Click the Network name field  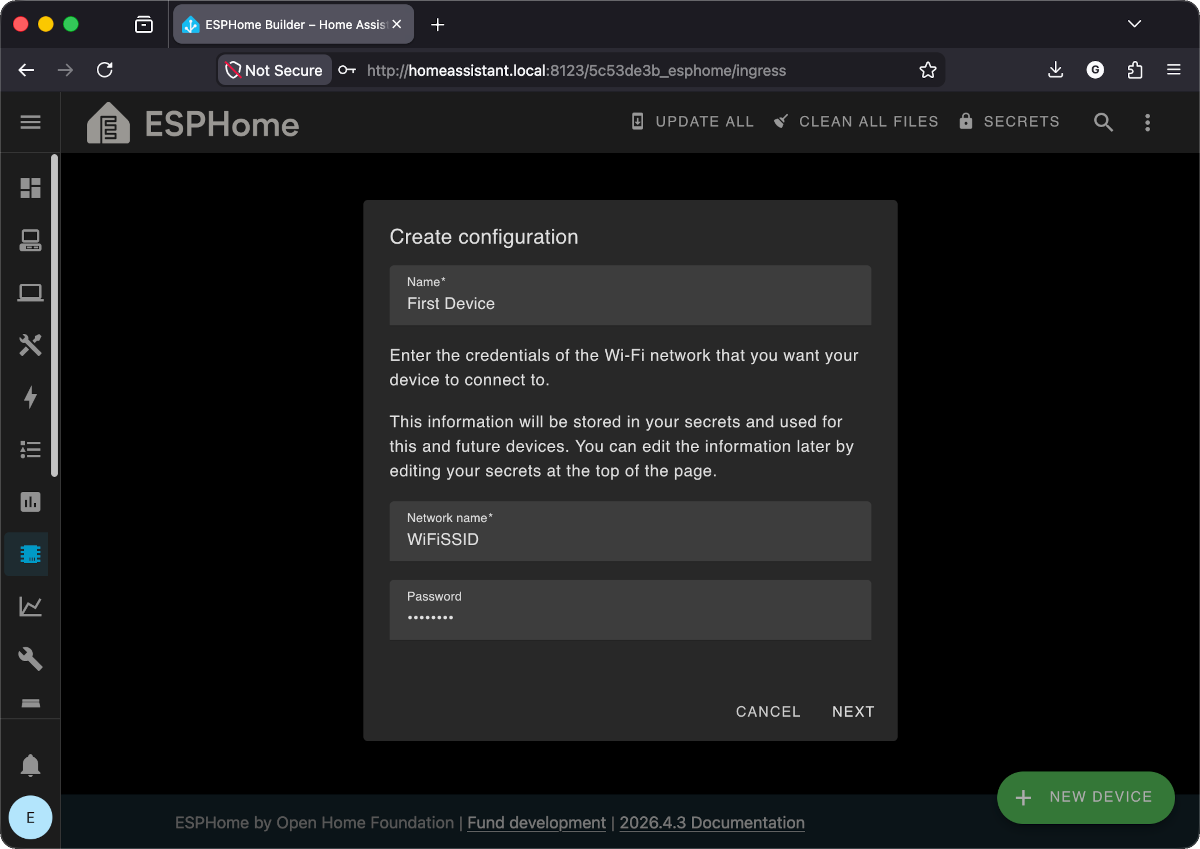630,531
